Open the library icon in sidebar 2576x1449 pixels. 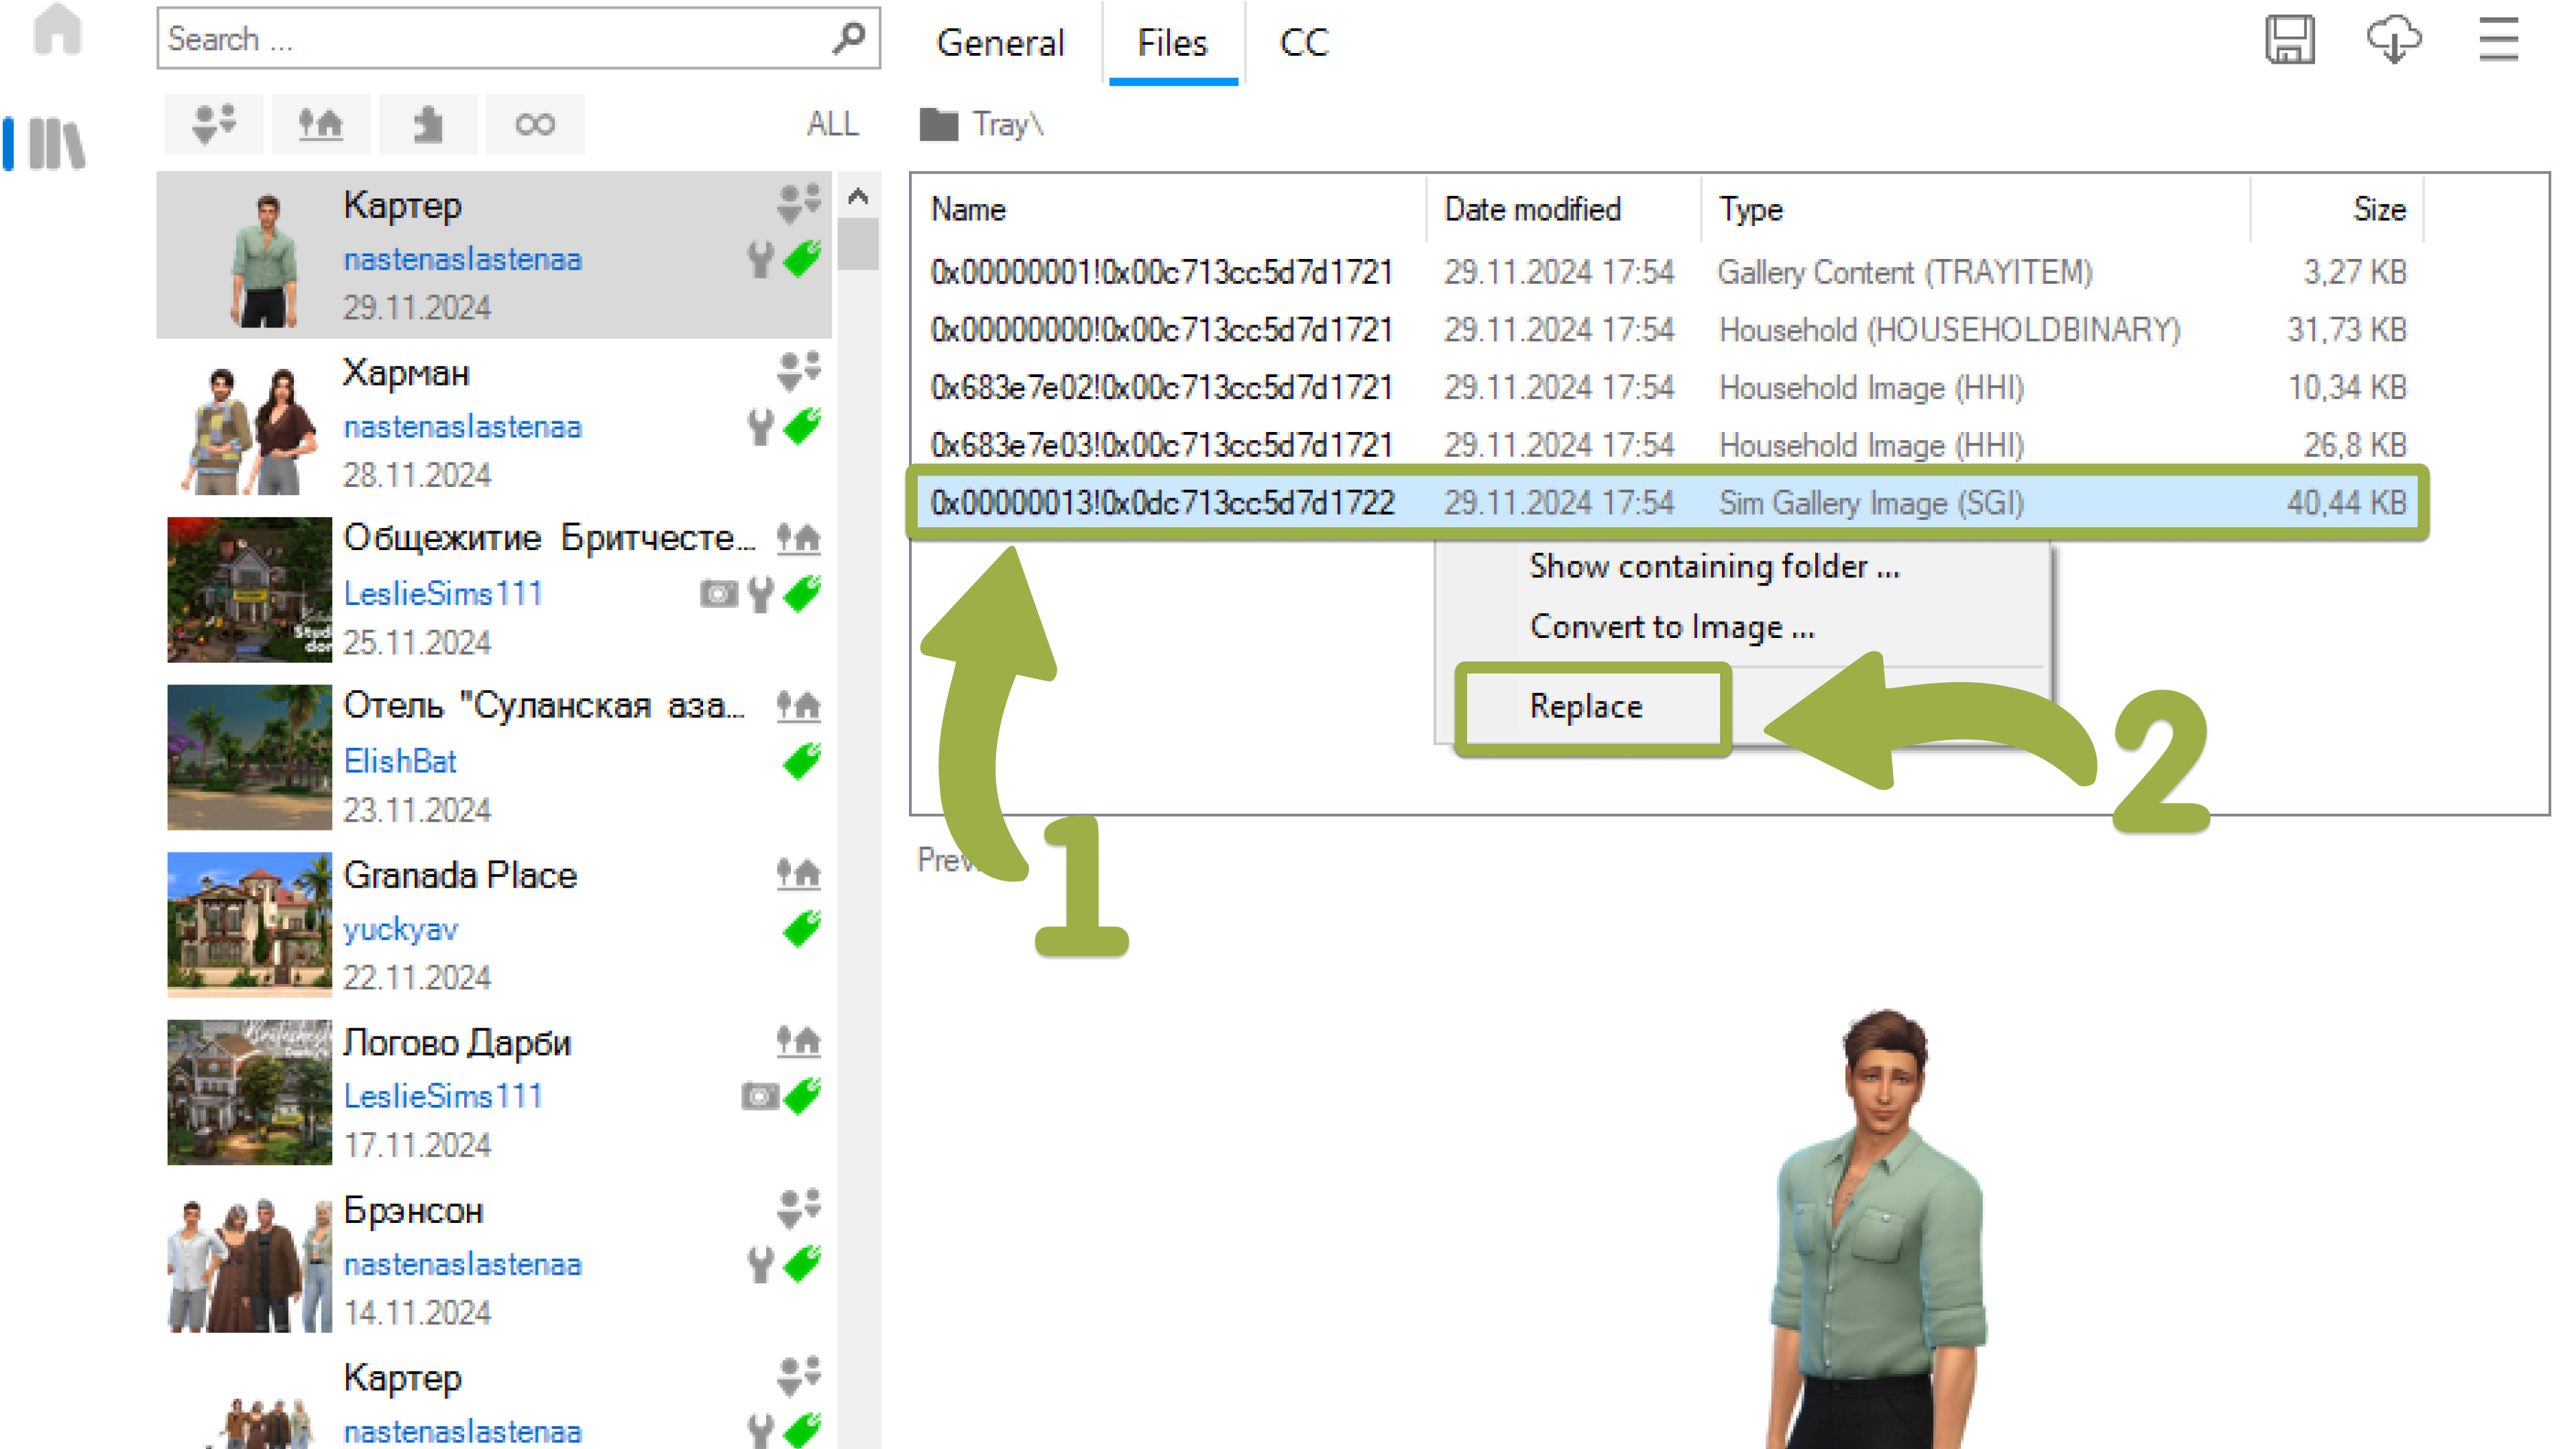pyautogui.click(x=57, y=143)
